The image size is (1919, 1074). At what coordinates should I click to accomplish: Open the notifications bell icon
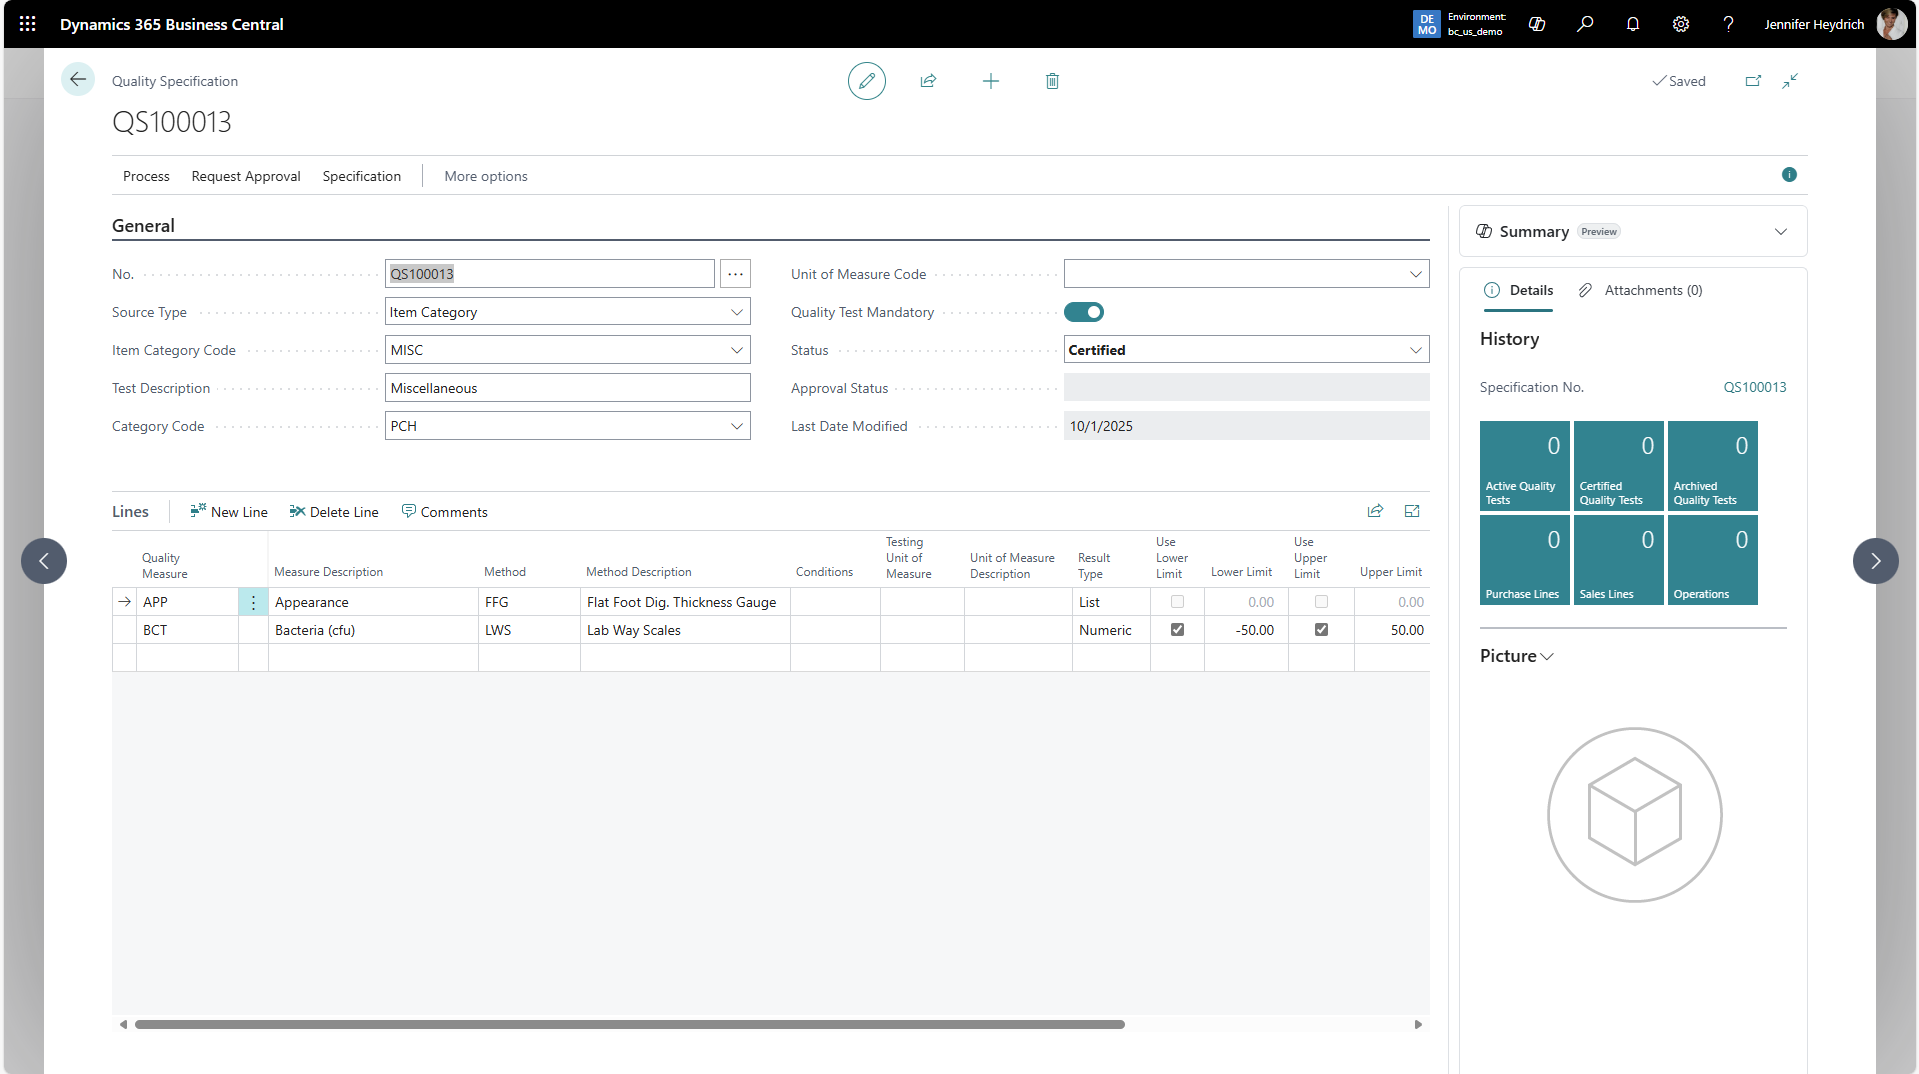(x=1633, y=24)
